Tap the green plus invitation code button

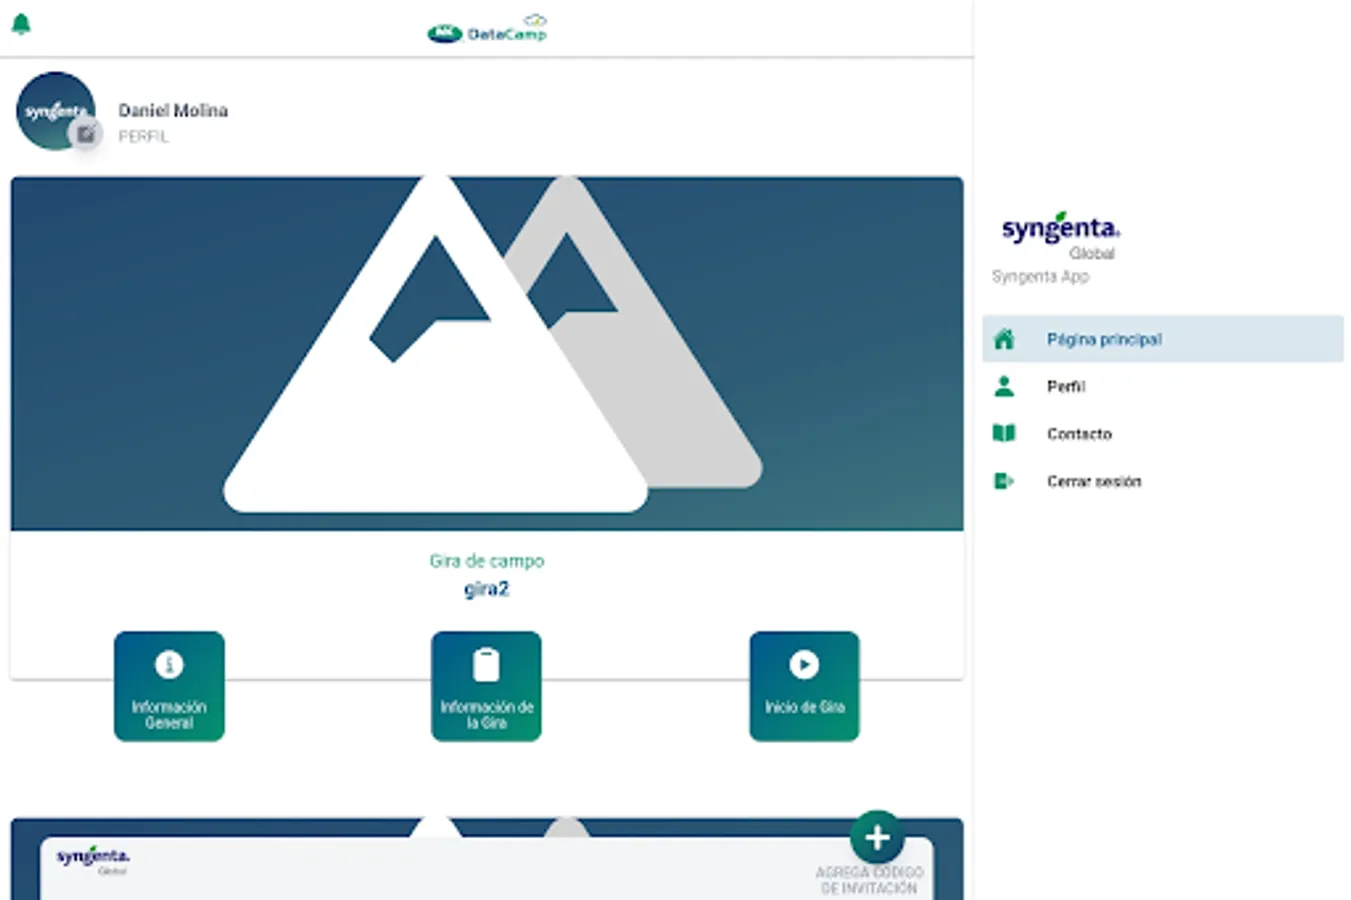[x=876, y=836]
